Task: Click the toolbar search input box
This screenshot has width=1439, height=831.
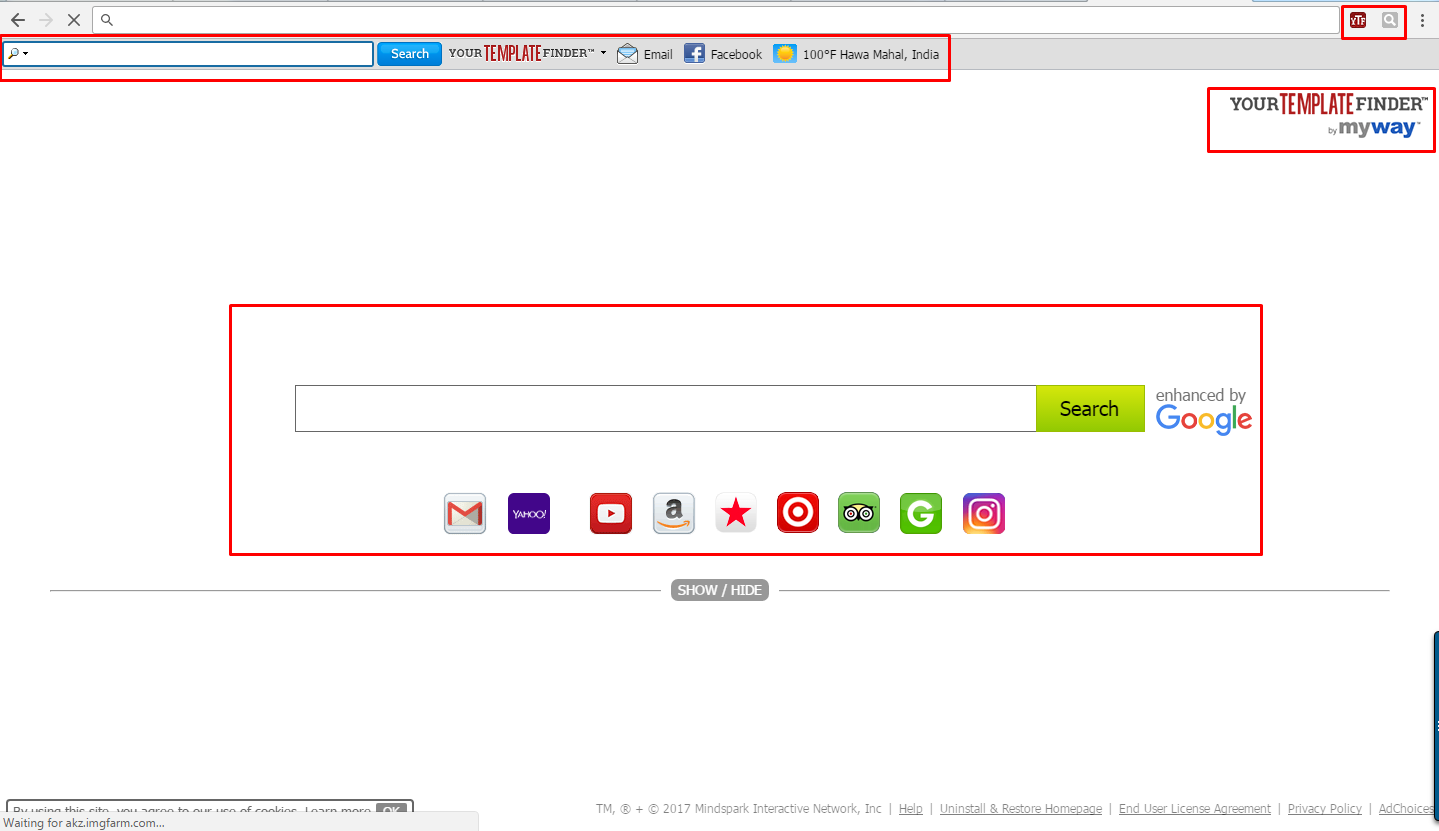Action: pos(188,54)
